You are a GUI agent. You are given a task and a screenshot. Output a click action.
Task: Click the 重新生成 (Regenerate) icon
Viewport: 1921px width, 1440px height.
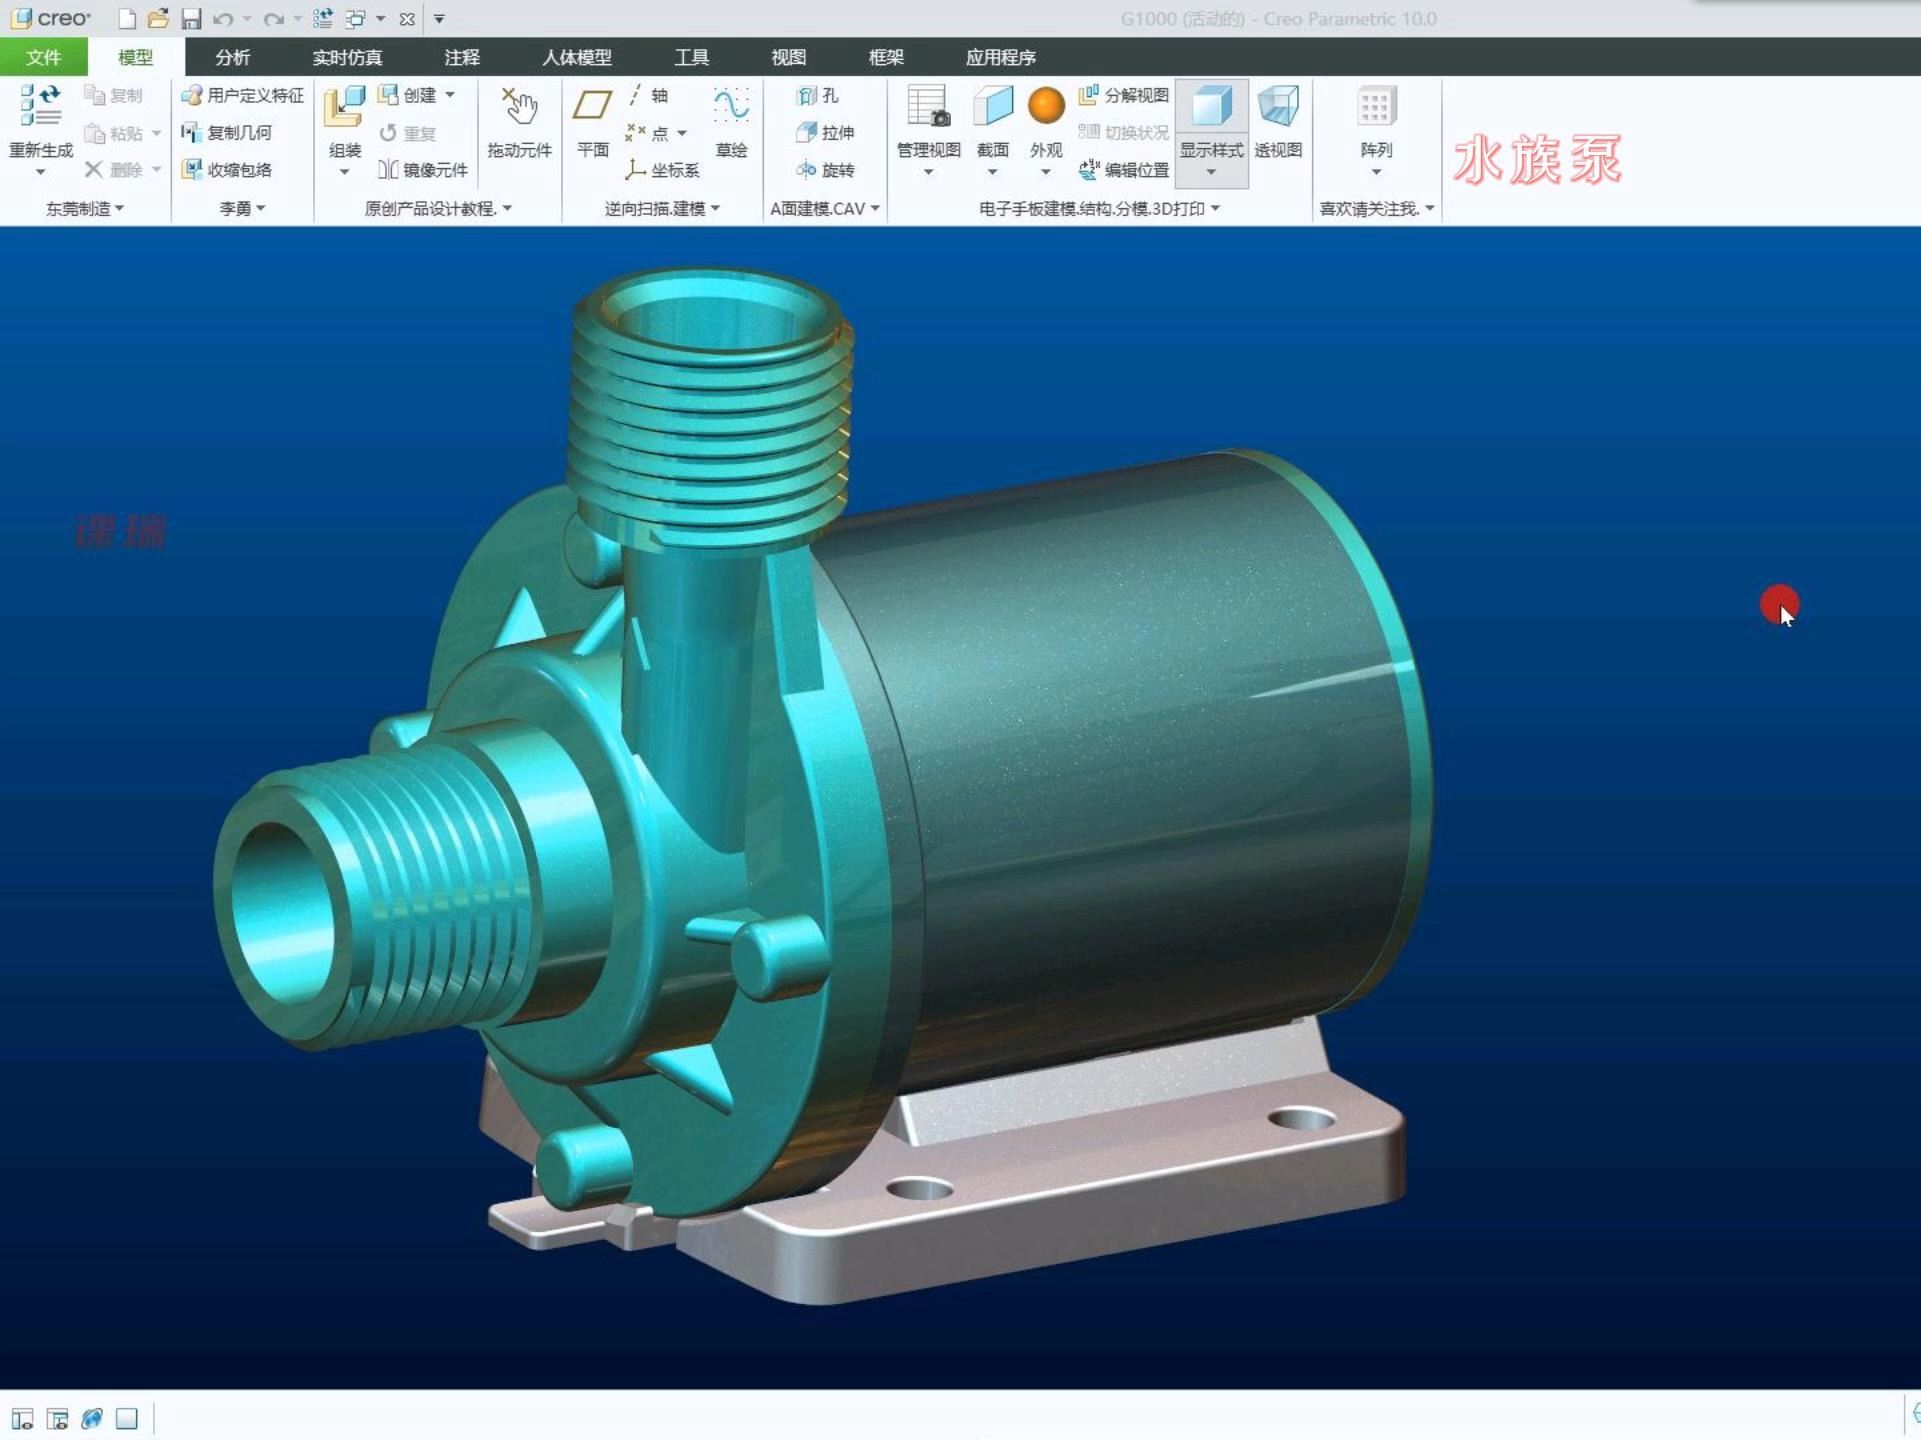tap(40, 106)
